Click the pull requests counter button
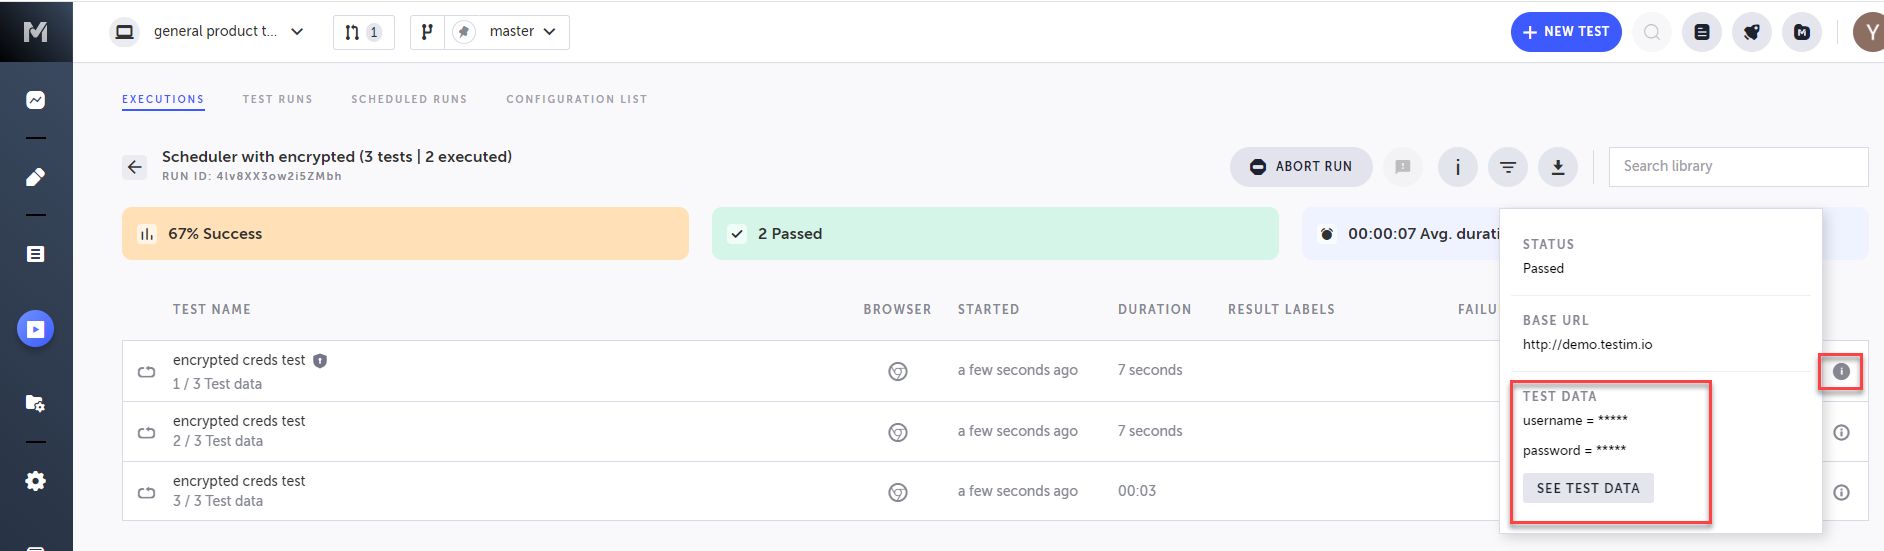The width and height of the screenshot is (1884, 551). (x=363, y=32)
